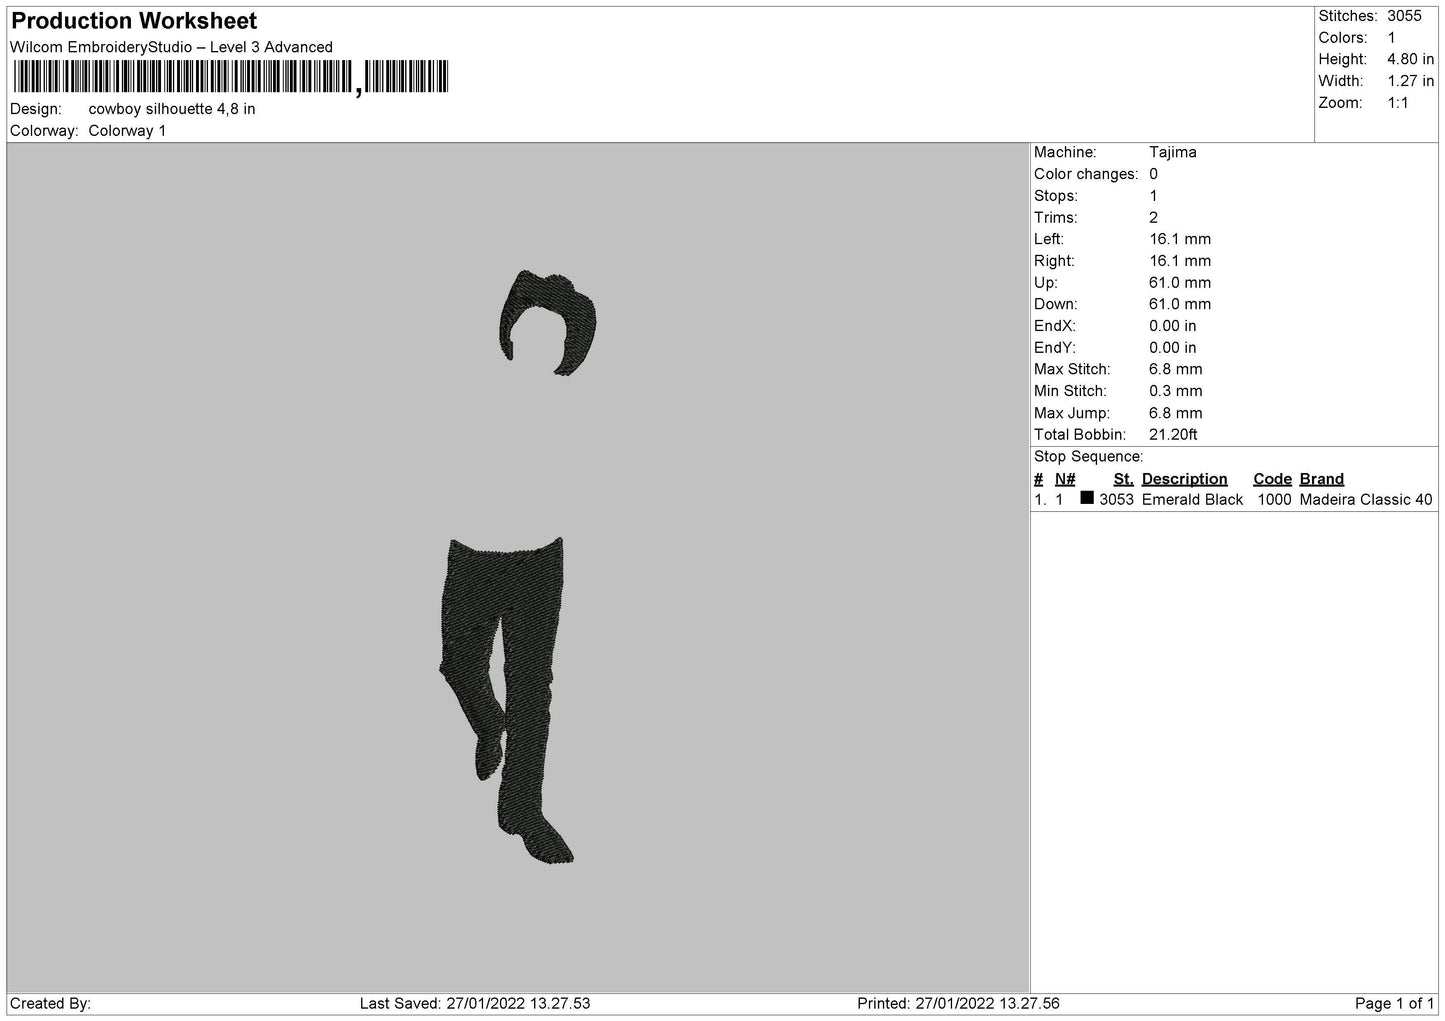The image size is (1445, 1021).
Task: Click the Trims value 2
Action: 1154,217
